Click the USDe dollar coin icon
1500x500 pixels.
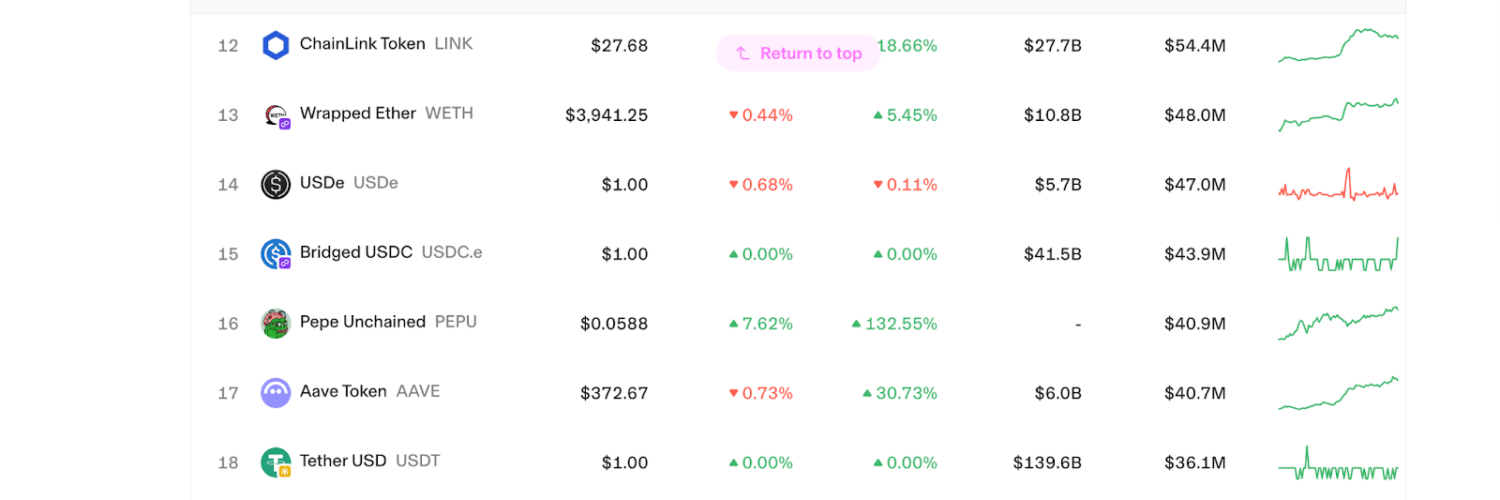pyautogui.click(x=275, y=185)
